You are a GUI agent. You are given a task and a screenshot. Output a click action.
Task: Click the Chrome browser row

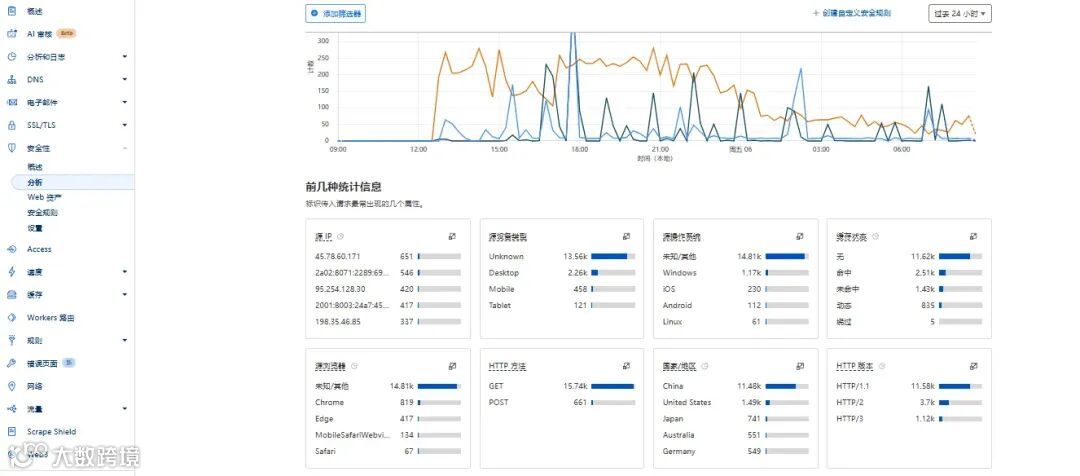388,402
